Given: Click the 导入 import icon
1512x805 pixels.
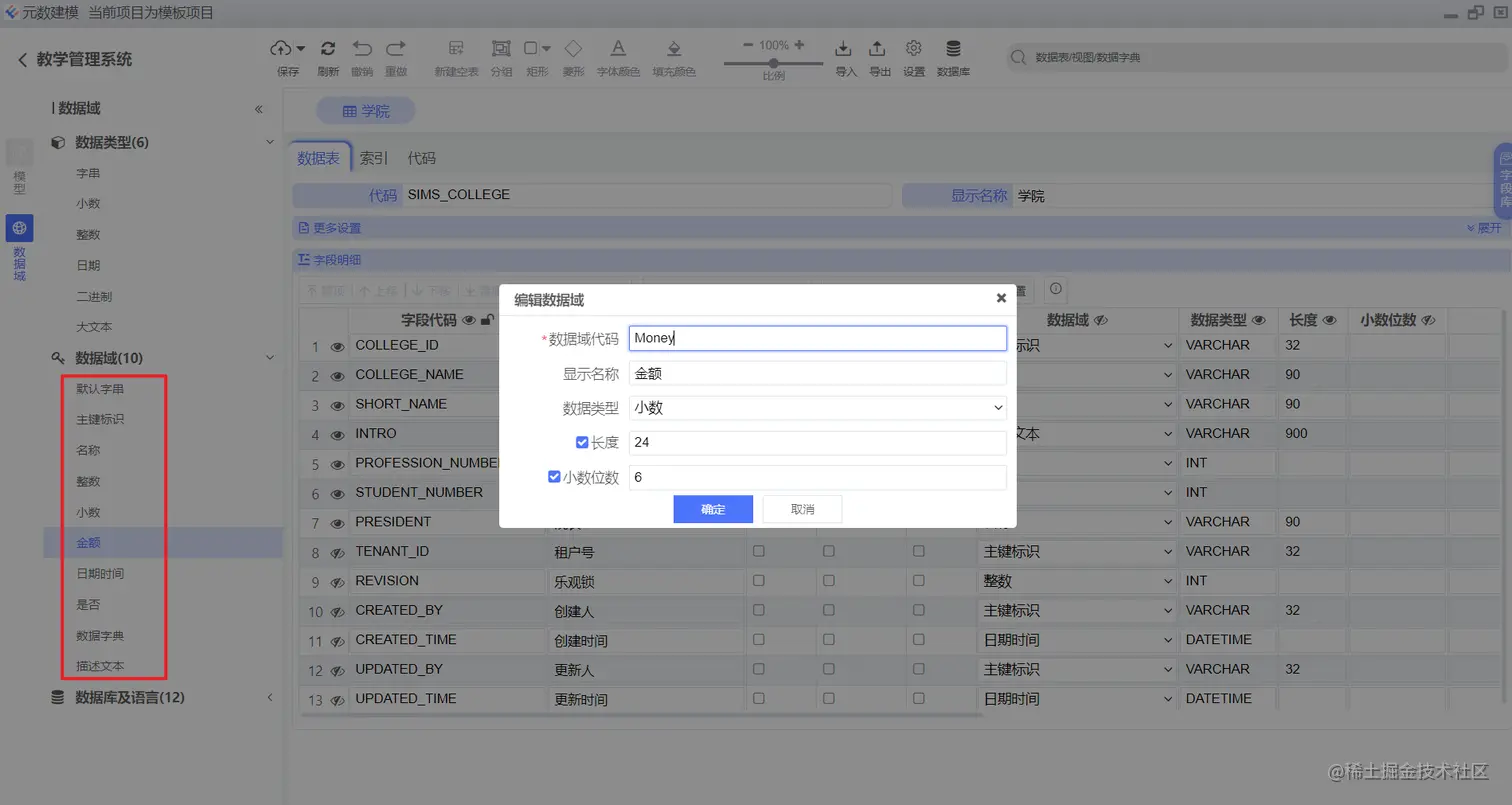Looking at the screenshot, I should pos(844,49).
